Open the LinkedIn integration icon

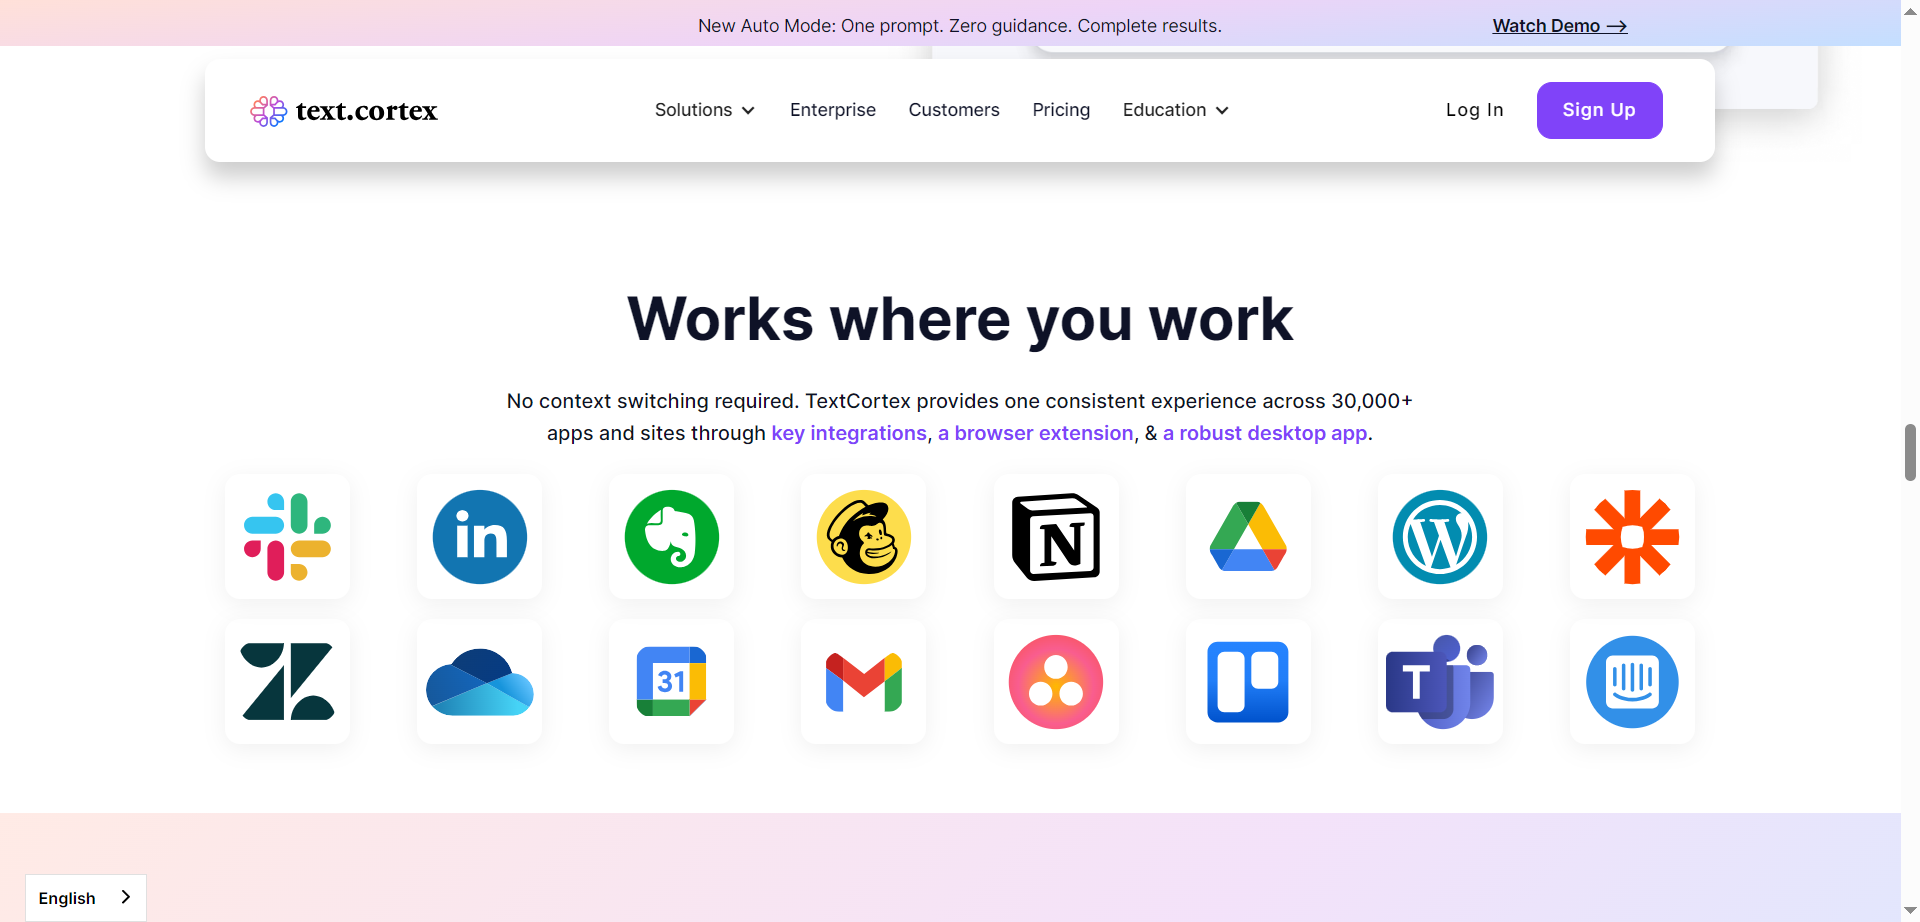point(480,537)
